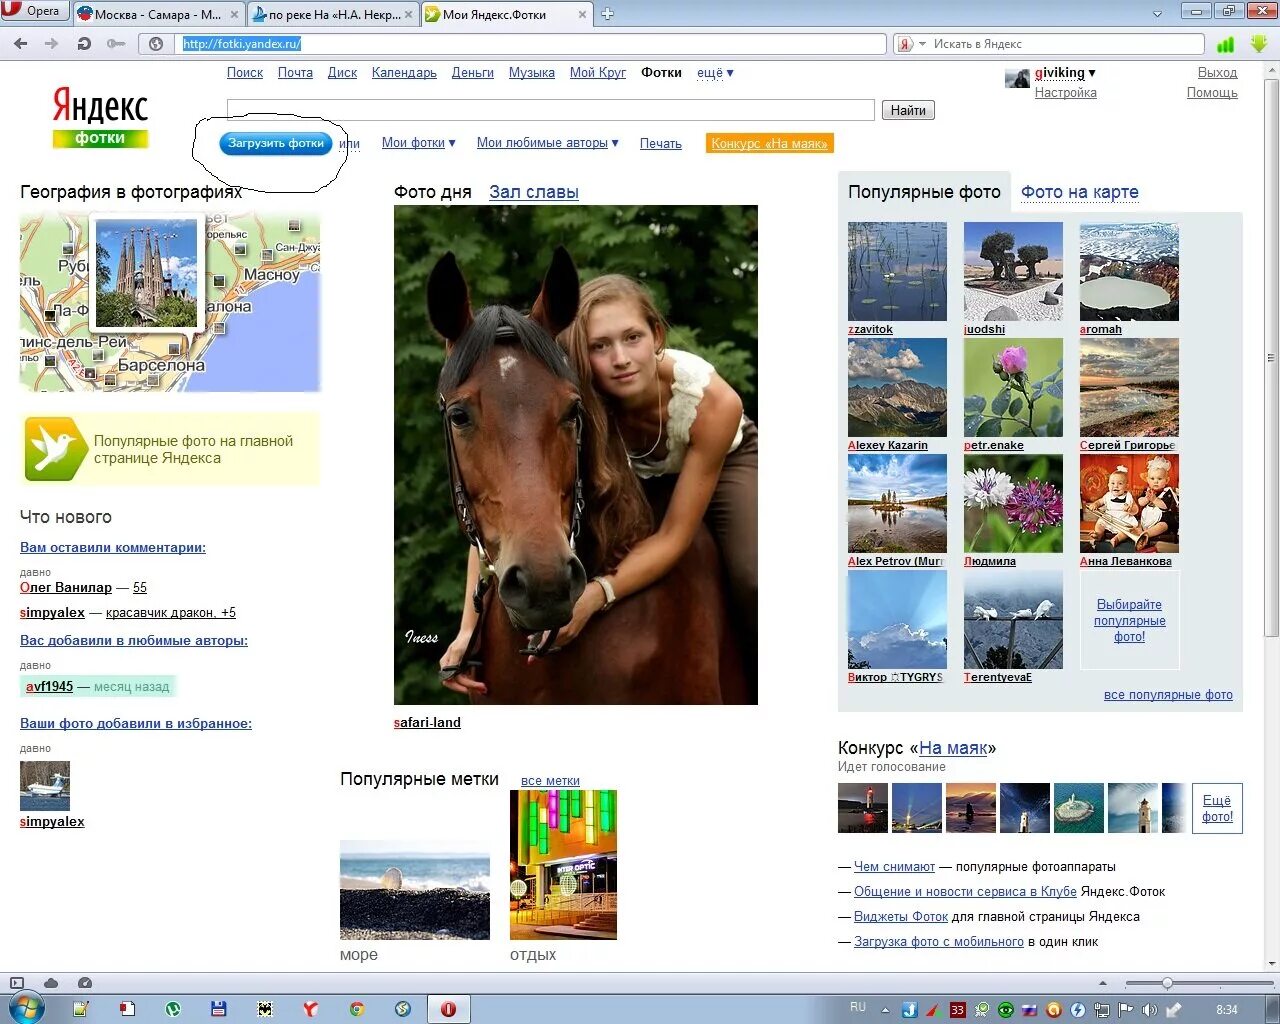This screenshot has height=1024, width=1280.
Task: Open the network connection tray icon
Action: pos(1102,1010)
